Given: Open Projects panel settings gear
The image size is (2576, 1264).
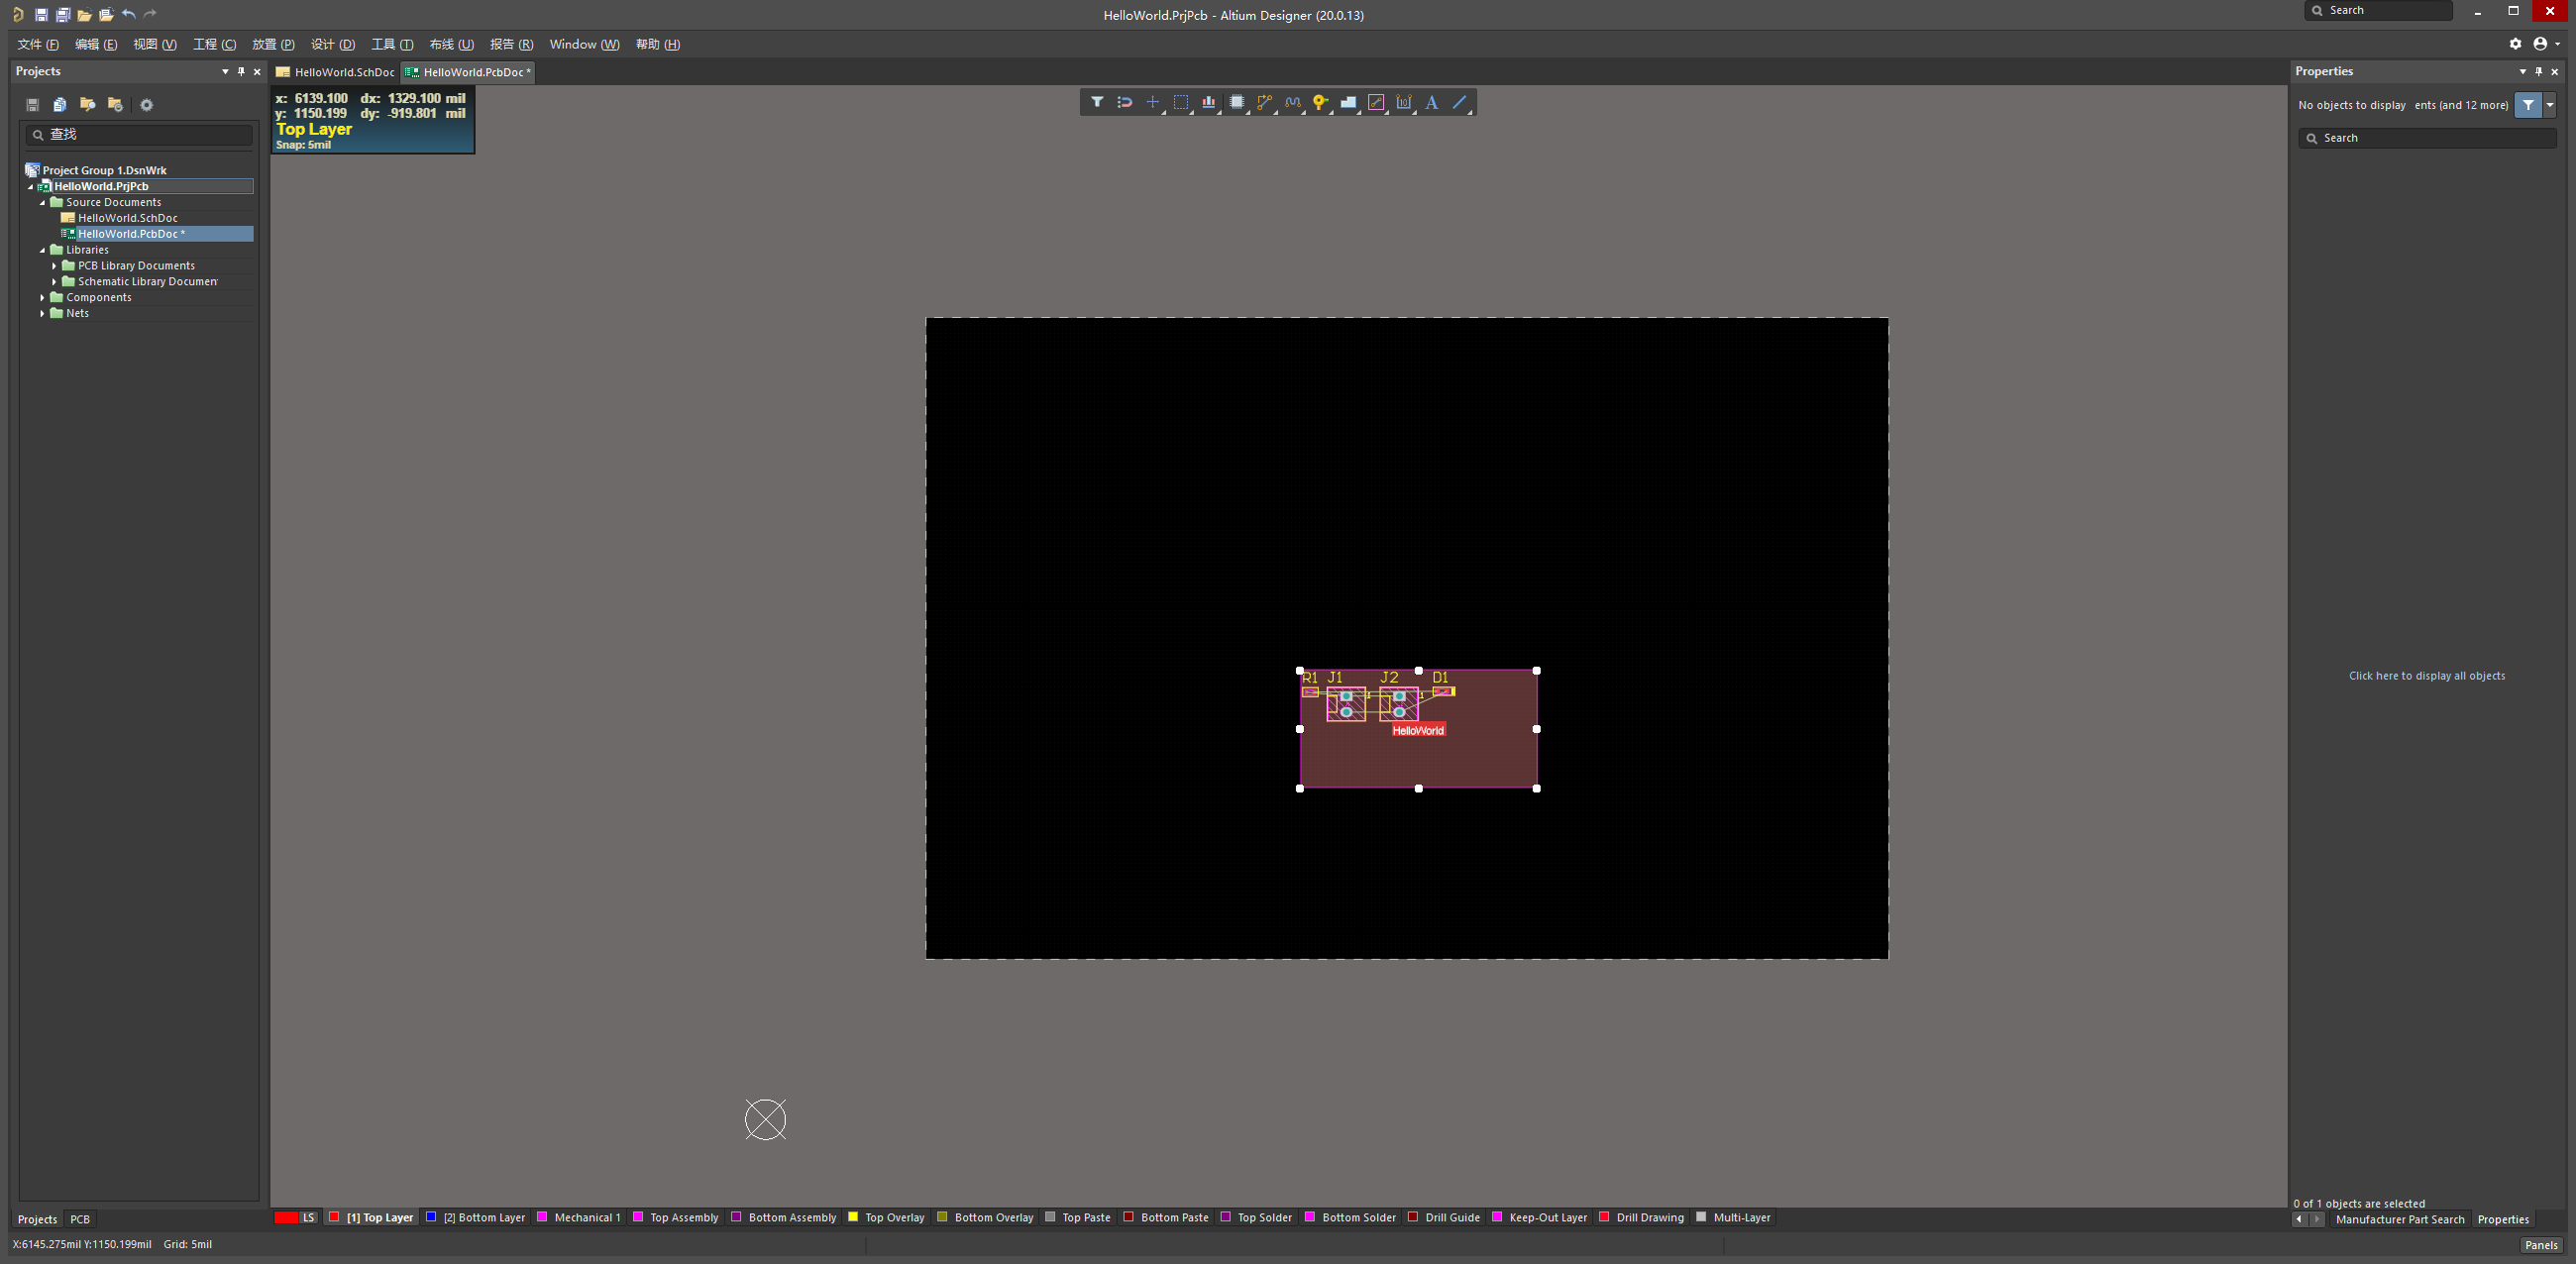Looking at the screenshot, I should pyautogui.click(x=146, y=104).
